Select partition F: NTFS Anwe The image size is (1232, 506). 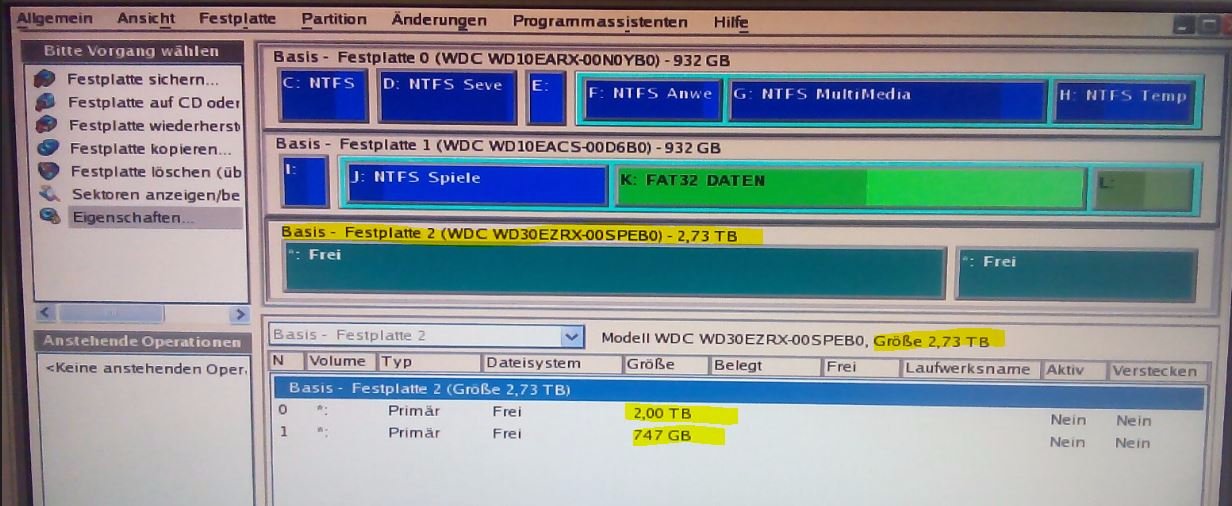(x=652, y=101)
